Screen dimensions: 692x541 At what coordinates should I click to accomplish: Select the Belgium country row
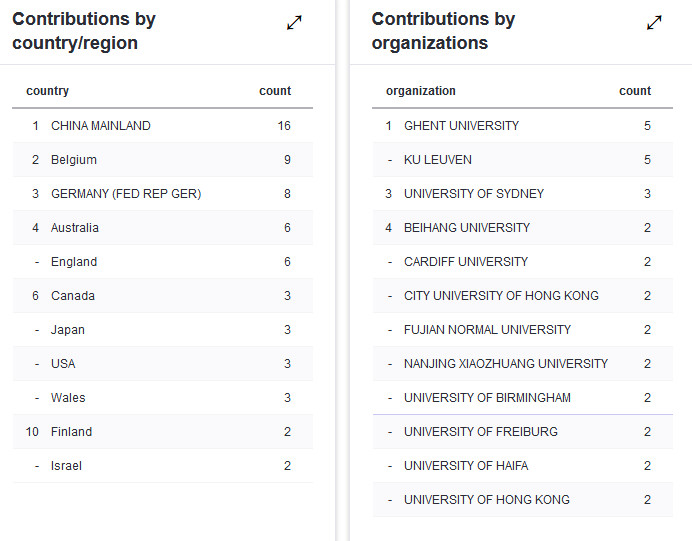coord(74,160)
